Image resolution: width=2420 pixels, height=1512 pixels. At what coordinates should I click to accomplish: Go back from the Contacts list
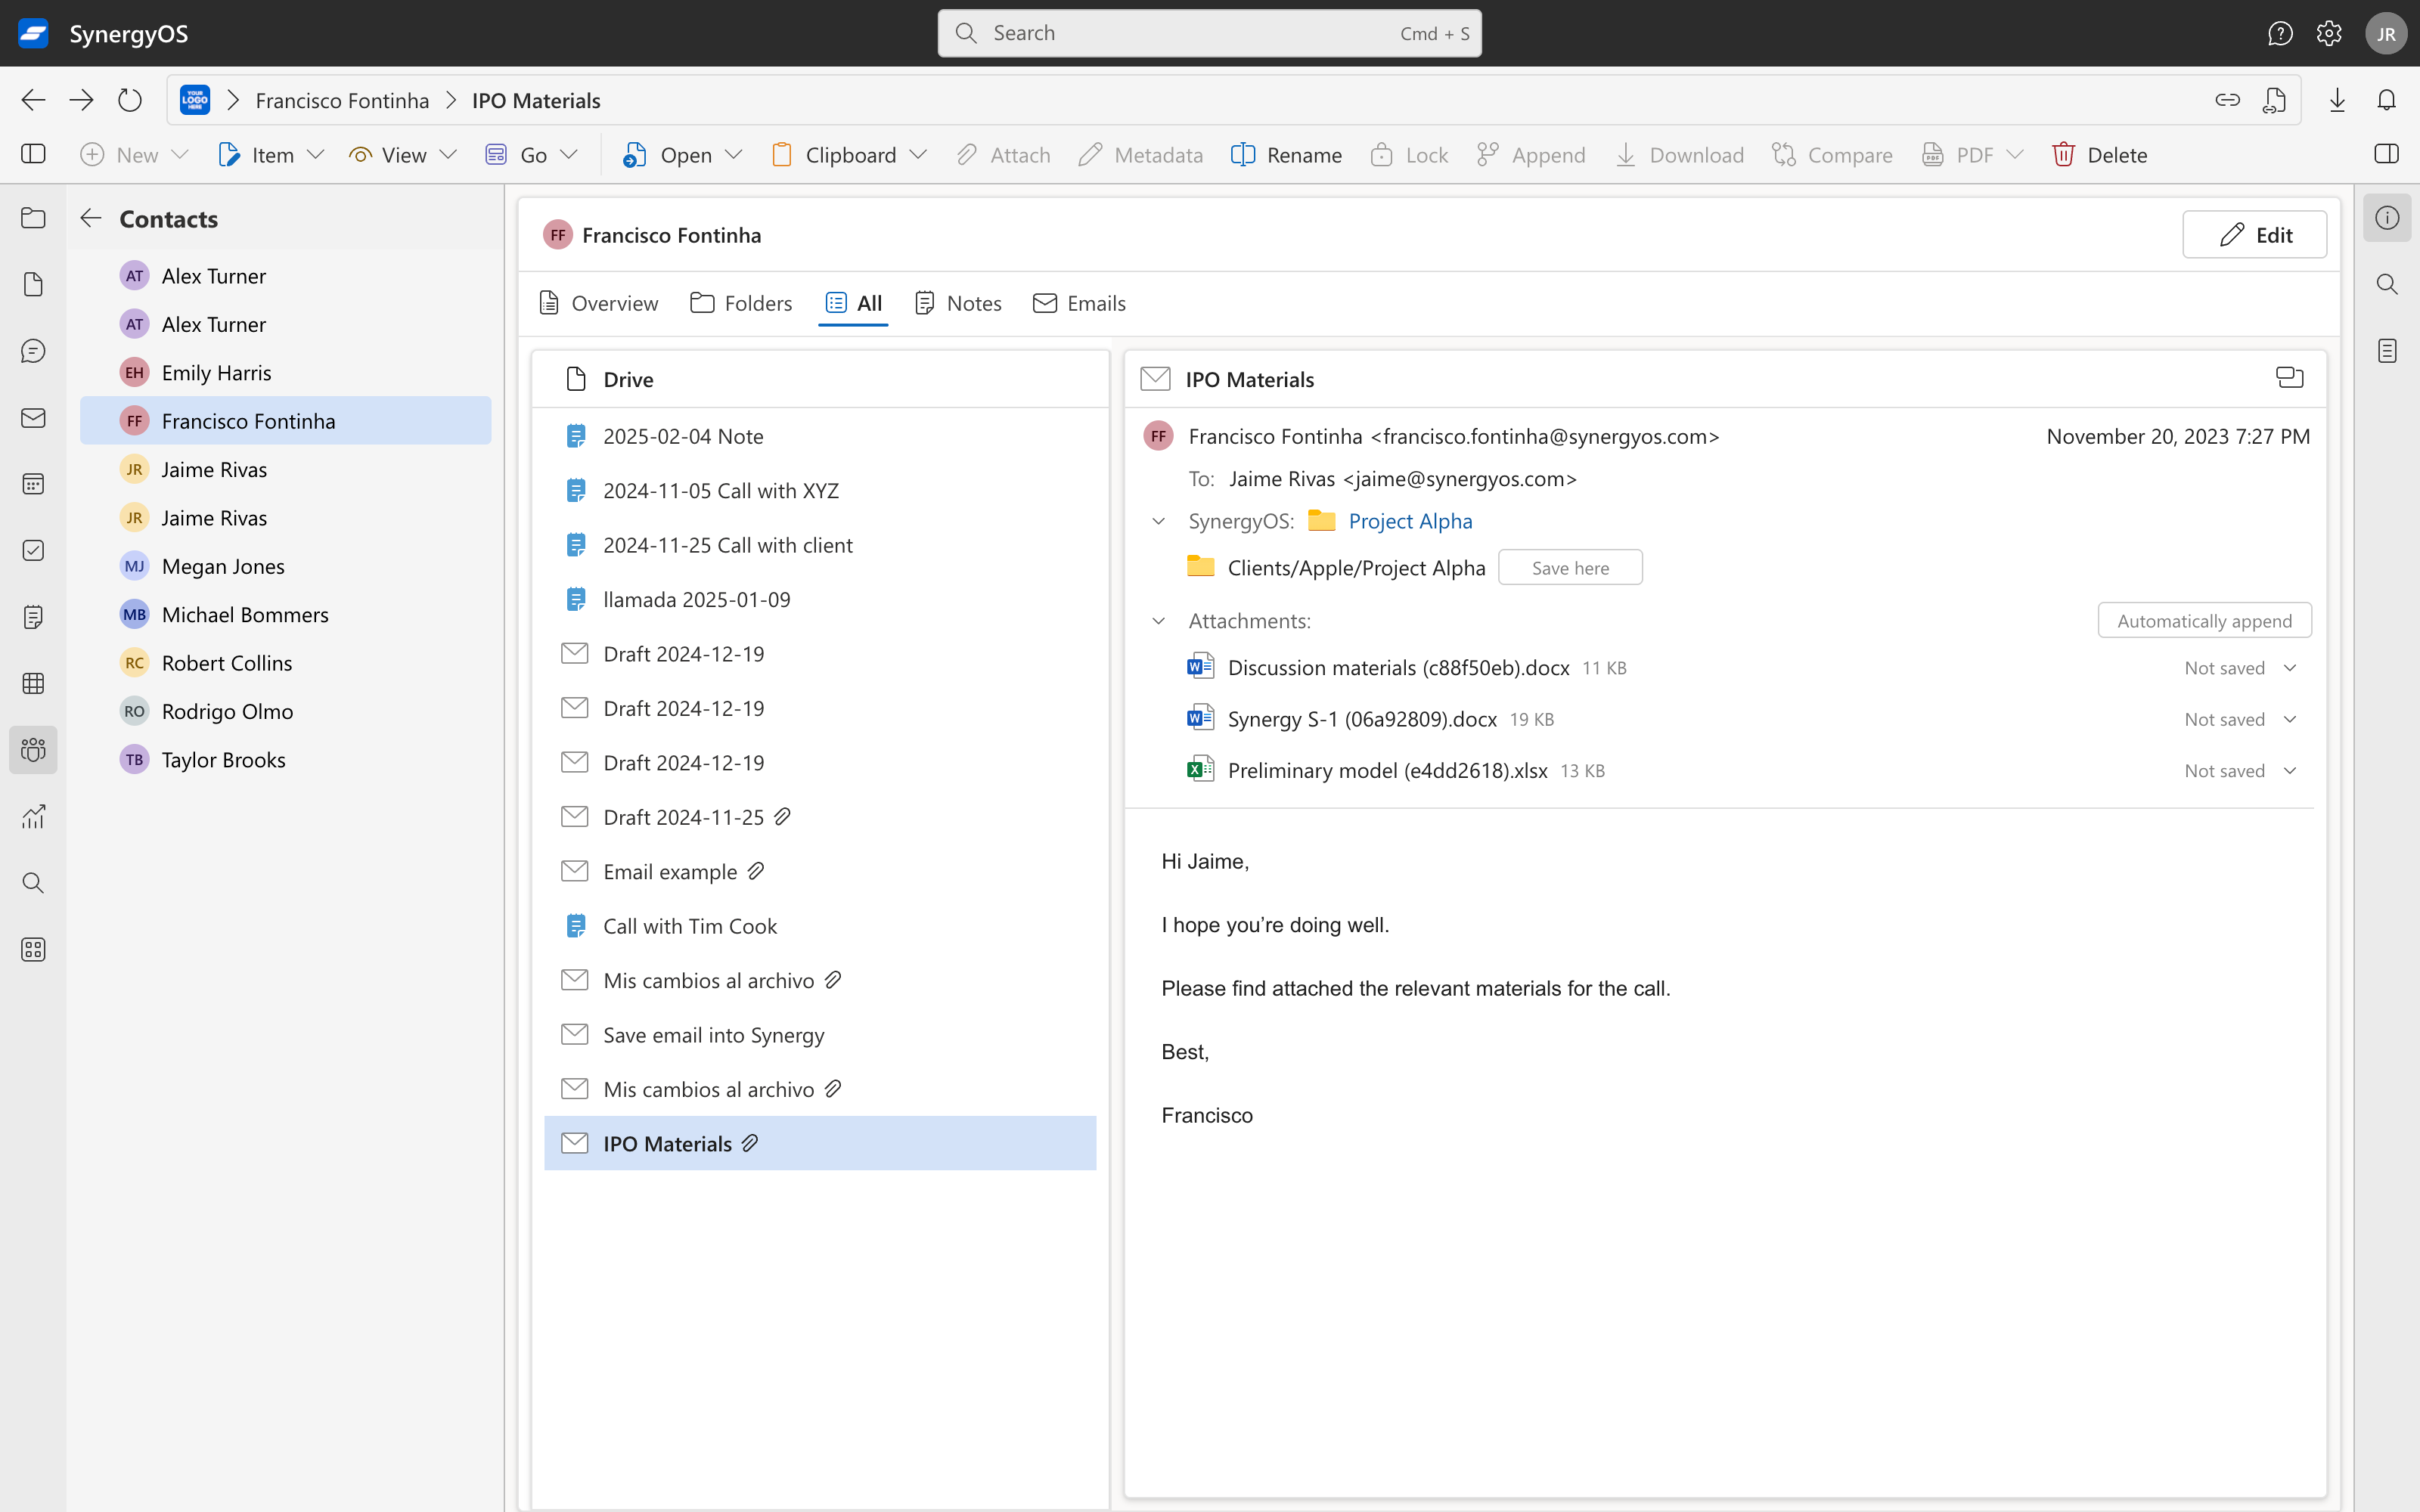tap(91, 218)
